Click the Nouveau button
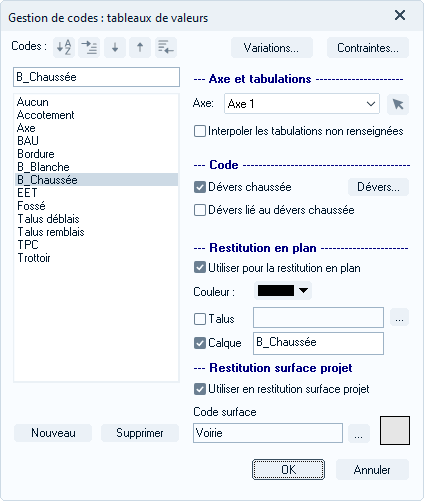The image size is (424, 501). point(53,433)
